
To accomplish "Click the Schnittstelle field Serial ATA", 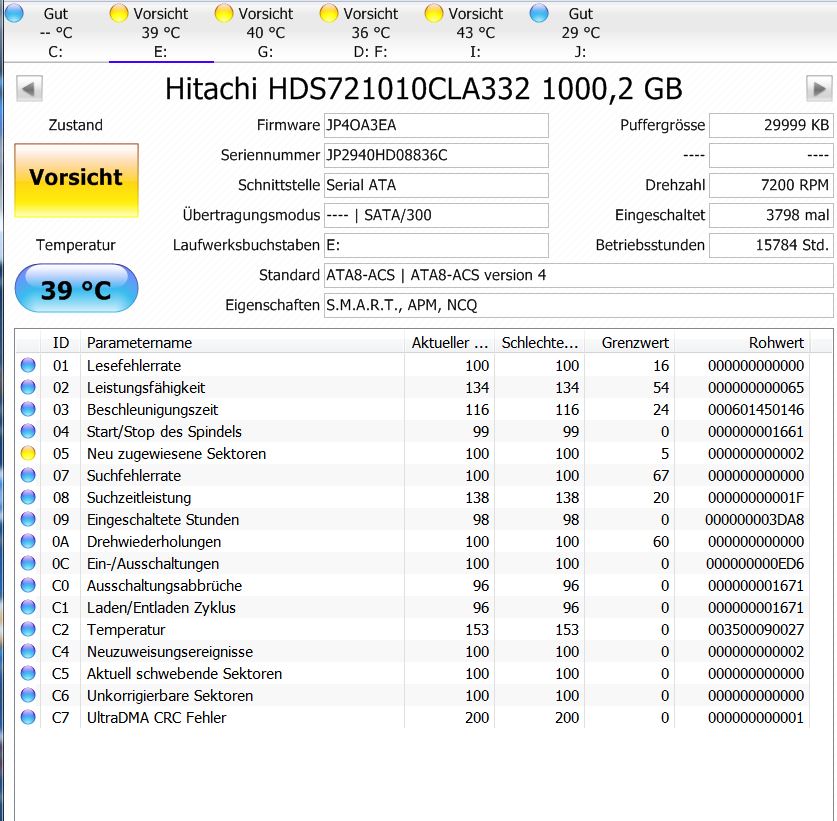I will point(436,185).
